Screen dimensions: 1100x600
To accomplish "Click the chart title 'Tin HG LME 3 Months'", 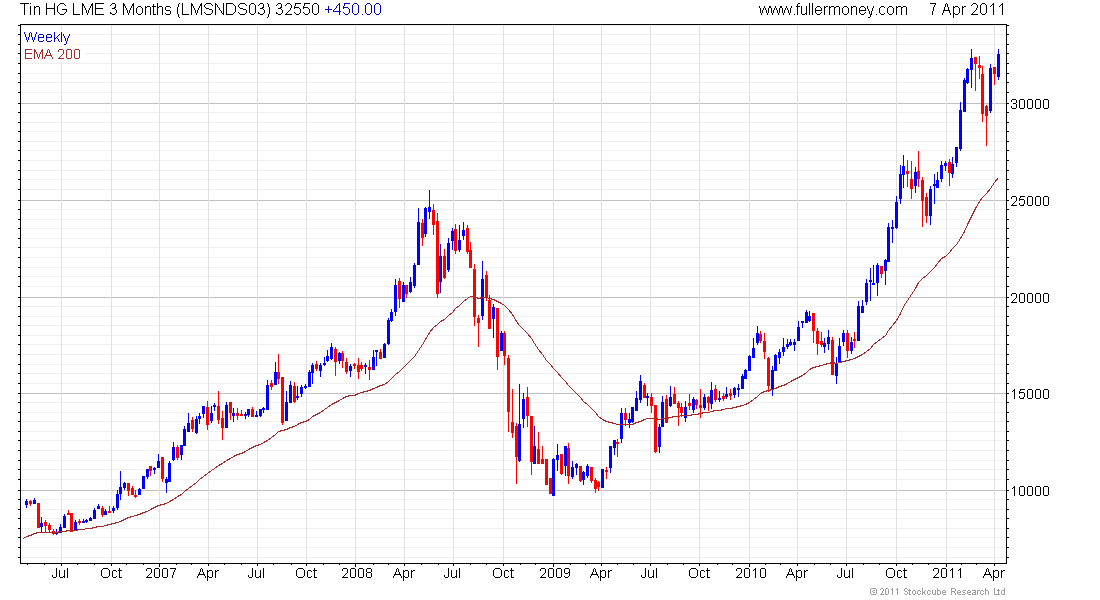I will pos(95,10).
